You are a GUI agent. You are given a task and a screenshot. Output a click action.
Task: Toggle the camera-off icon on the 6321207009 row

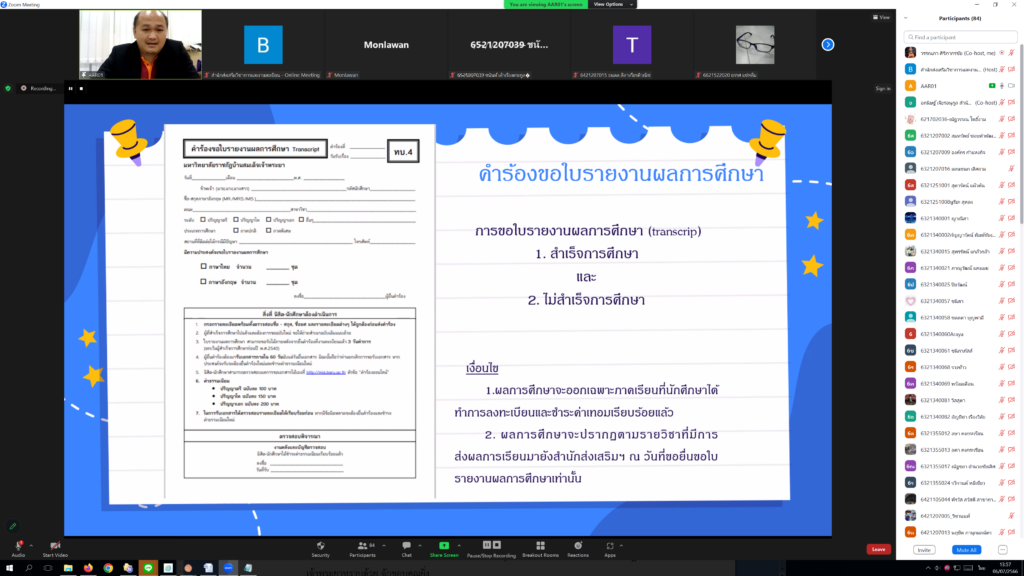pos(1012,152)
